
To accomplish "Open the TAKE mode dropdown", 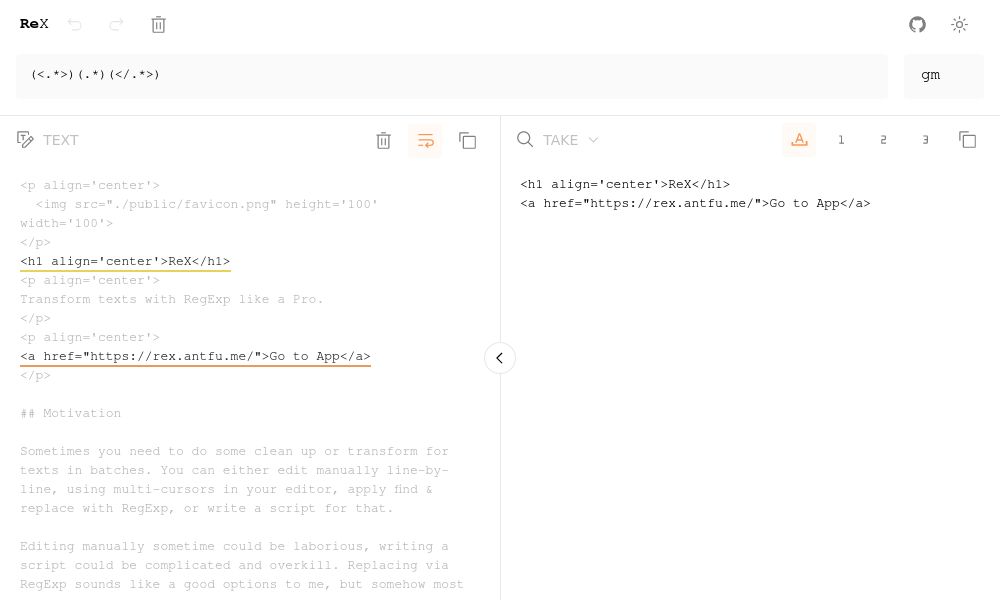I will (570, 140).
